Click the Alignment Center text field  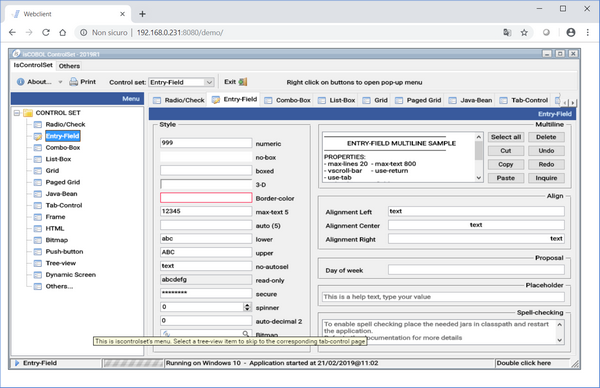click(476, 225)
